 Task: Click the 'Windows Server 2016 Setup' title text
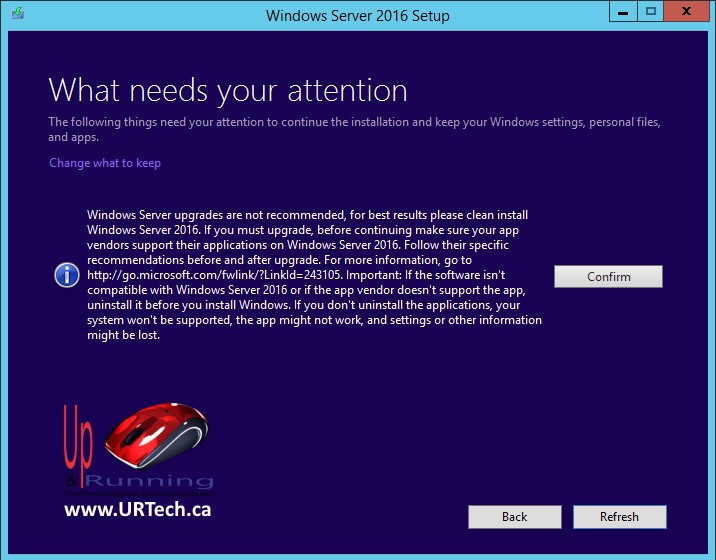click(x=358, y=16)
